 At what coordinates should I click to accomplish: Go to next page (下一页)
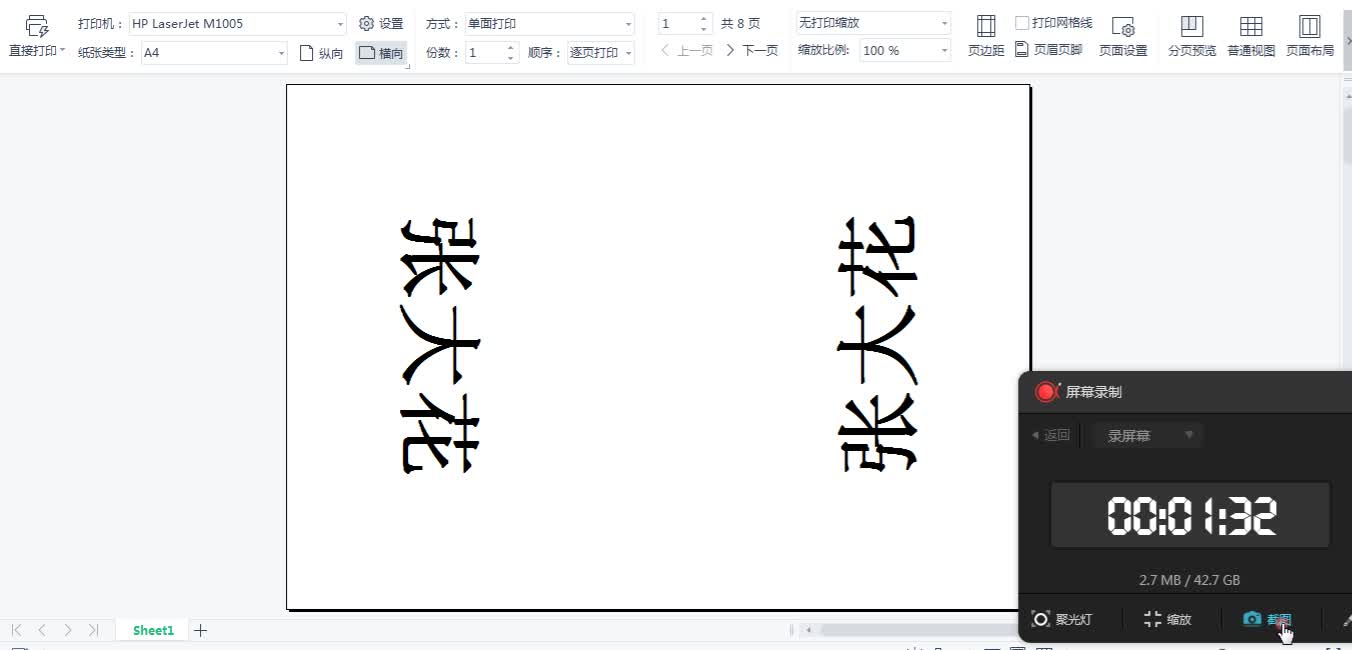[752, 50]
